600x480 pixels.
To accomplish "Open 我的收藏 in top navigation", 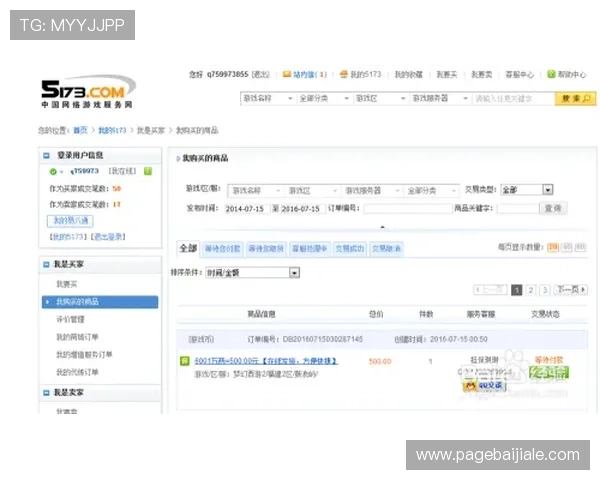I will pyautogui.click(x=409, y=74).
